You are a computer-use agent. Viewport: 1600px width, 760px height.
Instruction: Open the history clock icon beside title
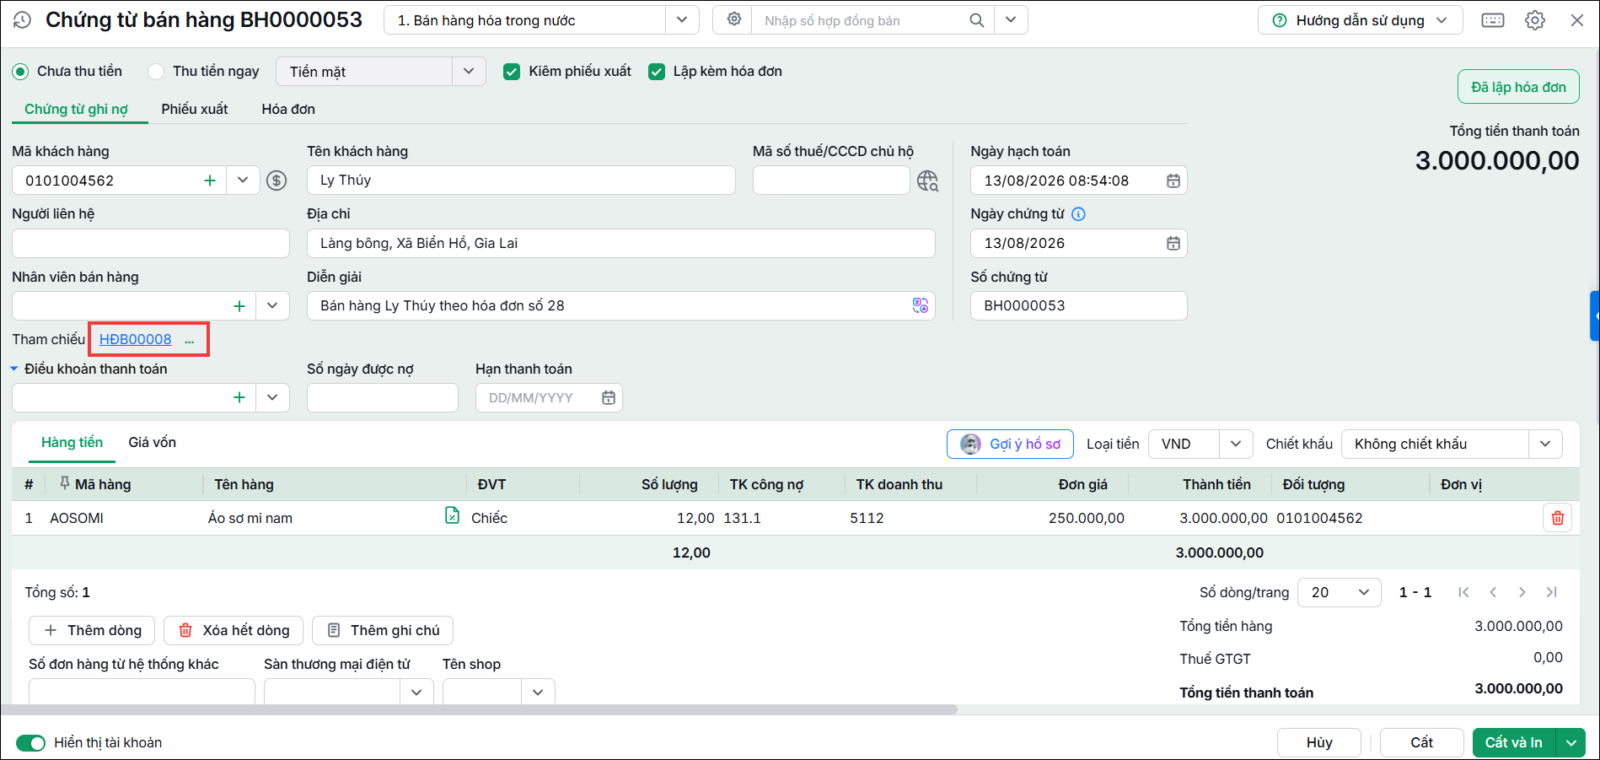coord(22,20)
